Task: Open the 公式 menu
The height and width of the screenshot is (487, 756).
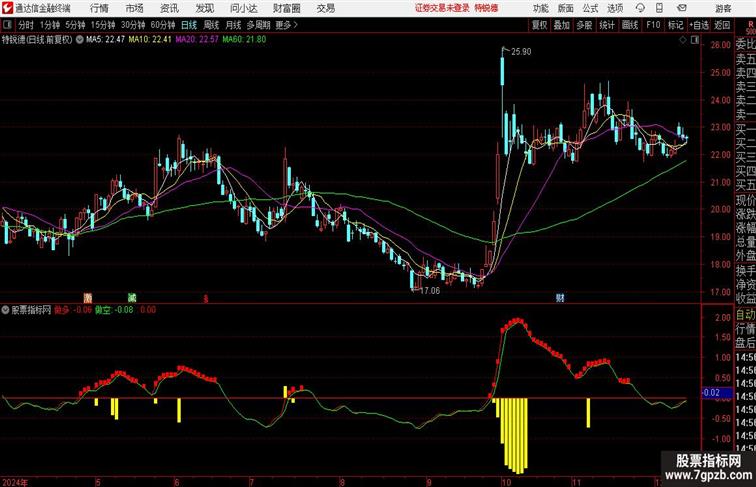Action: tap(590, 8)
